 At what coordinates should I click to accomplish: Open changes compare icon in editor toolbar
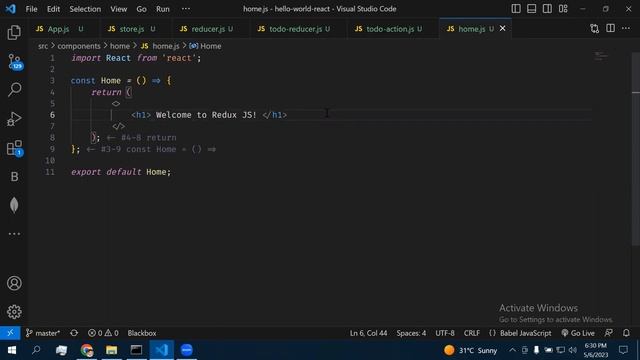595,28
